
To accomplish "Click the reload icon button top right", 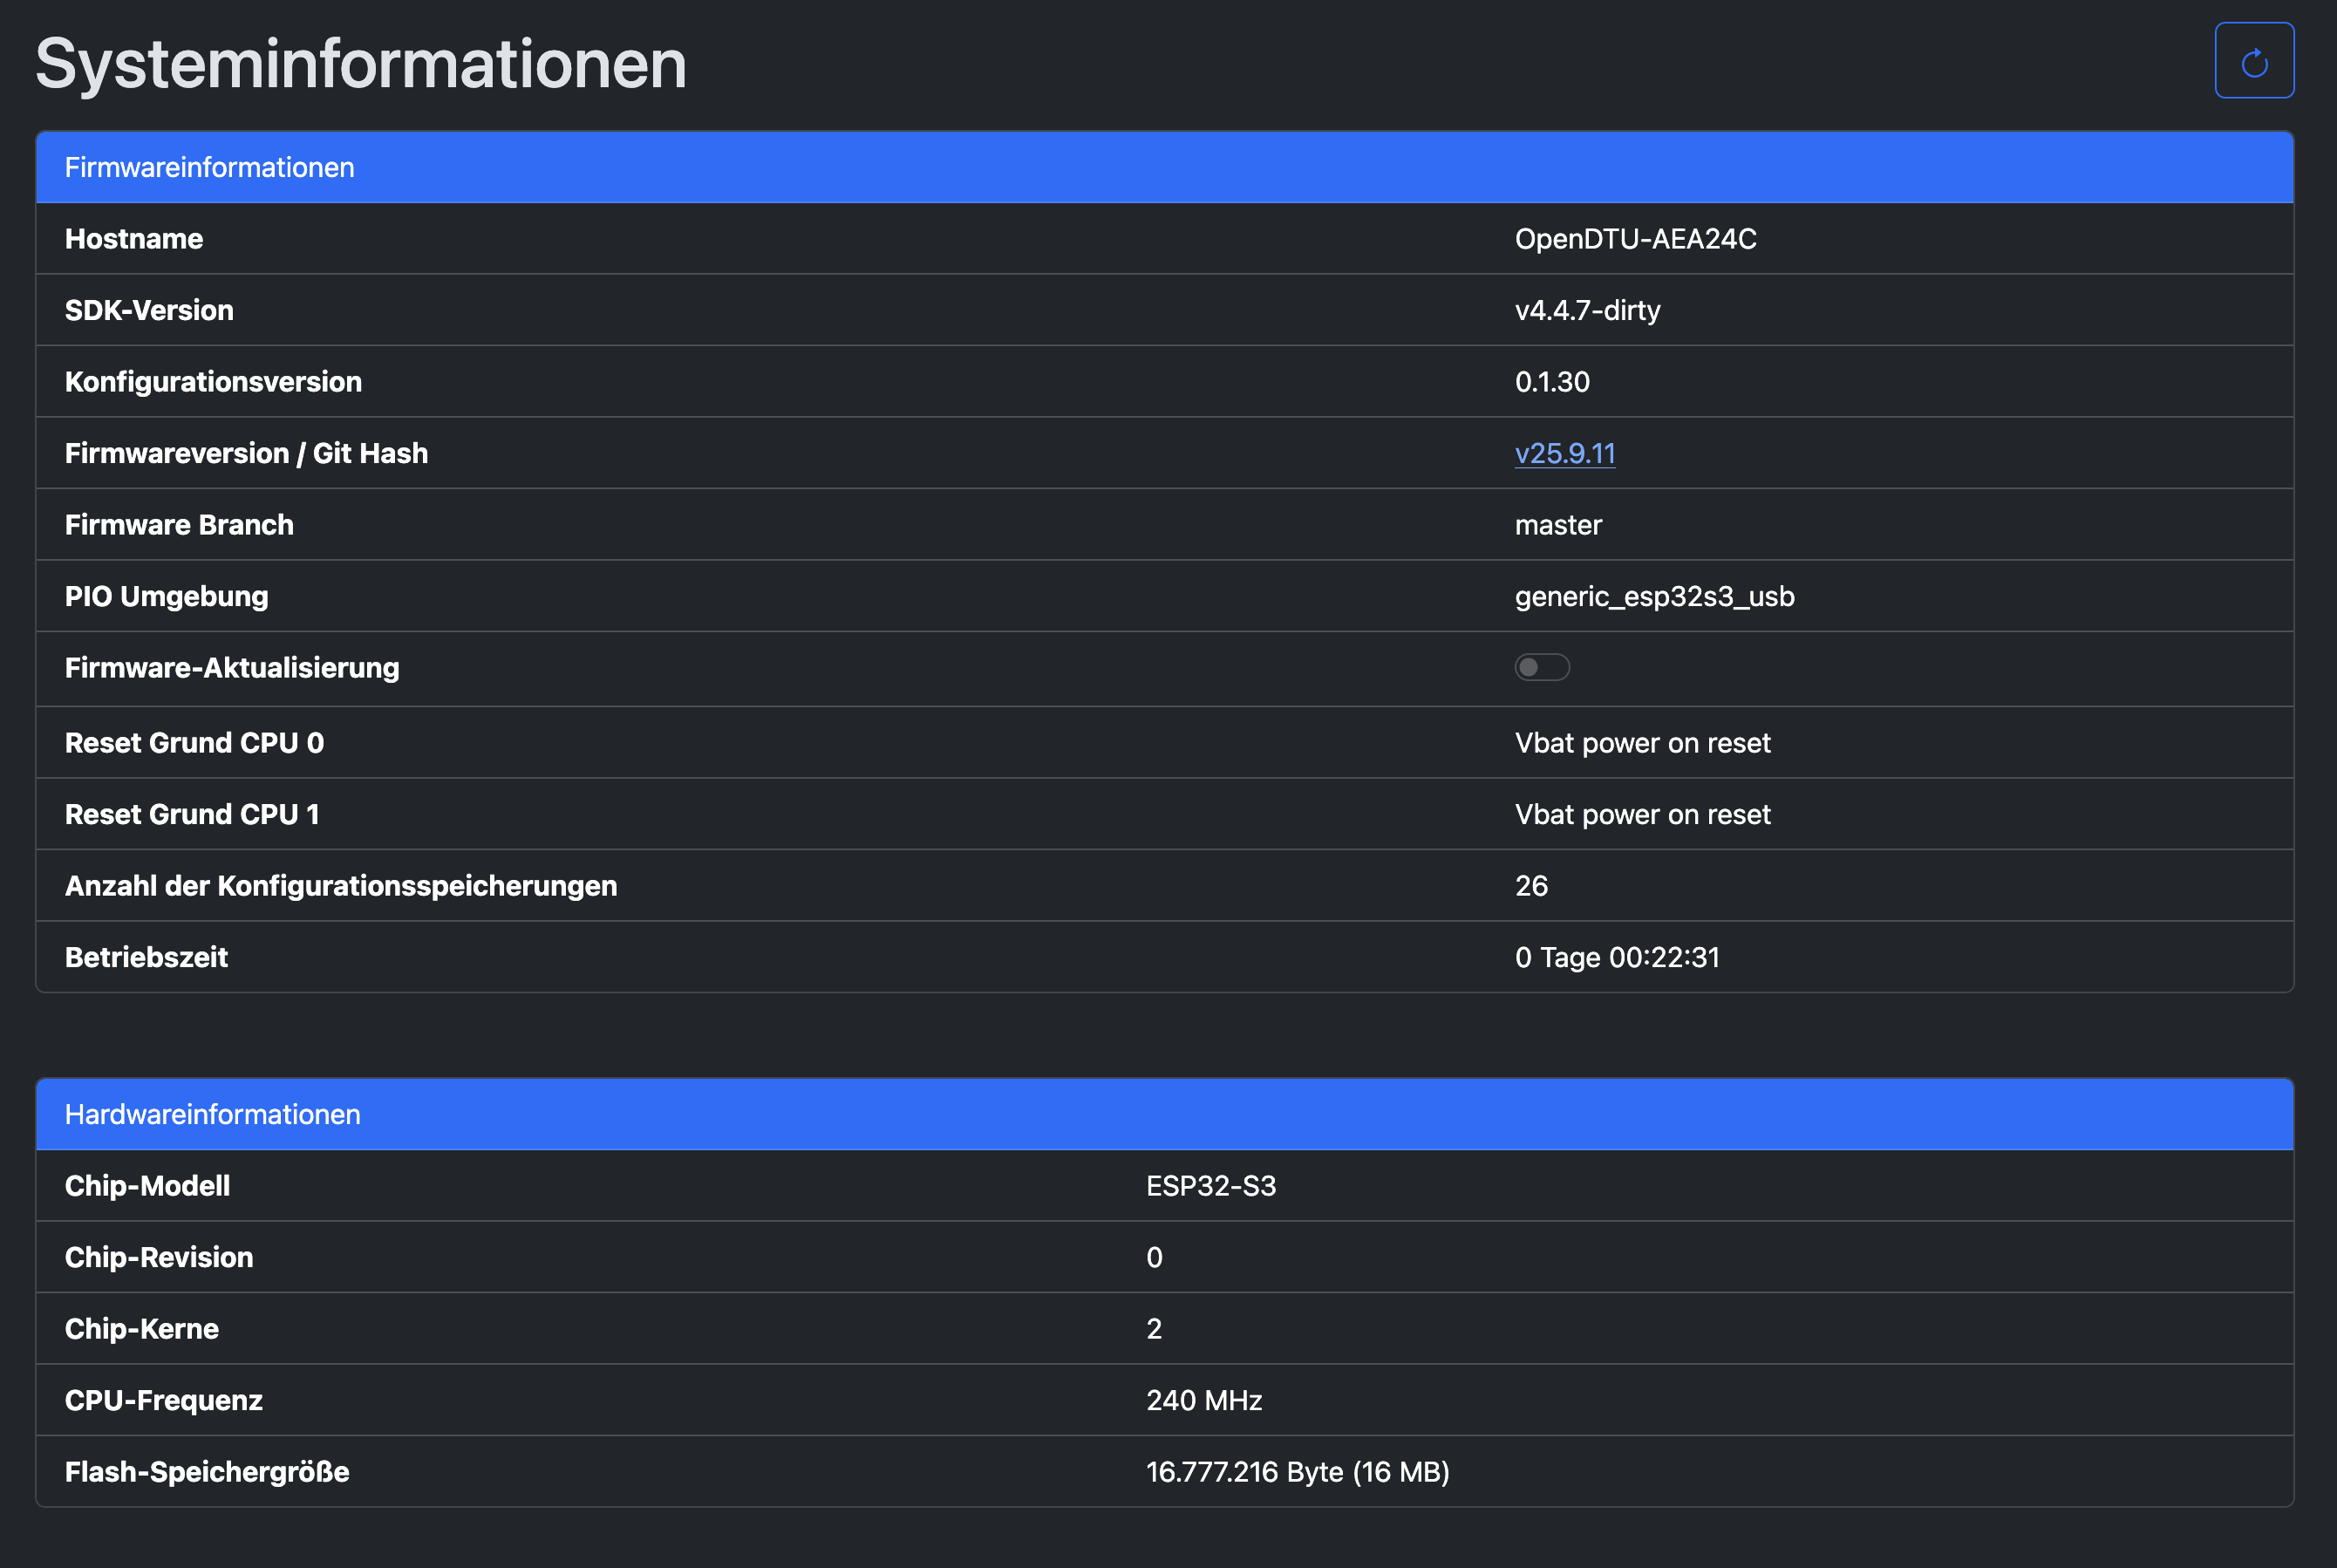I will 2253,61.
